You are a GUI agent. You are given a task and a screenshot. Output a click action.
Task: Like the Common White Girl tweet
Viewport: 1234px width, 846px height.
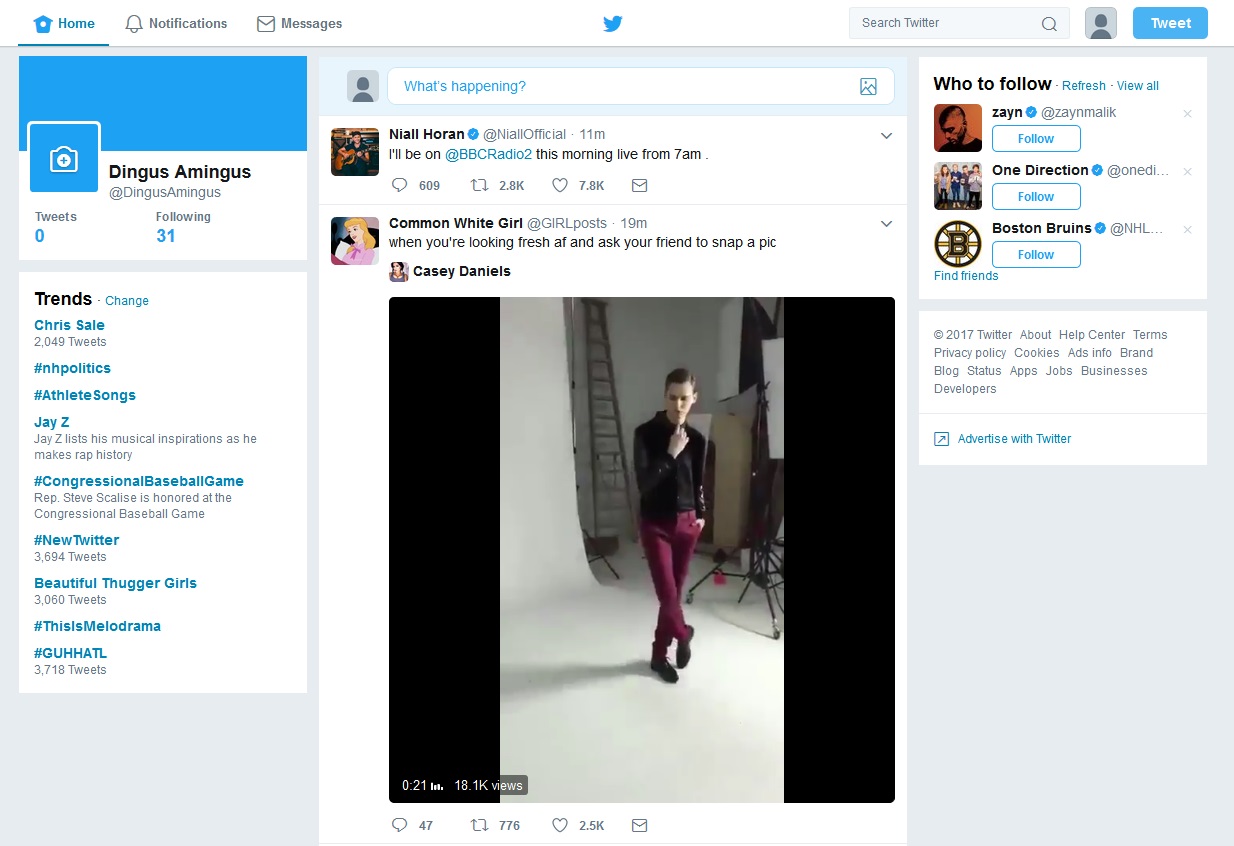tap(560, 825)
